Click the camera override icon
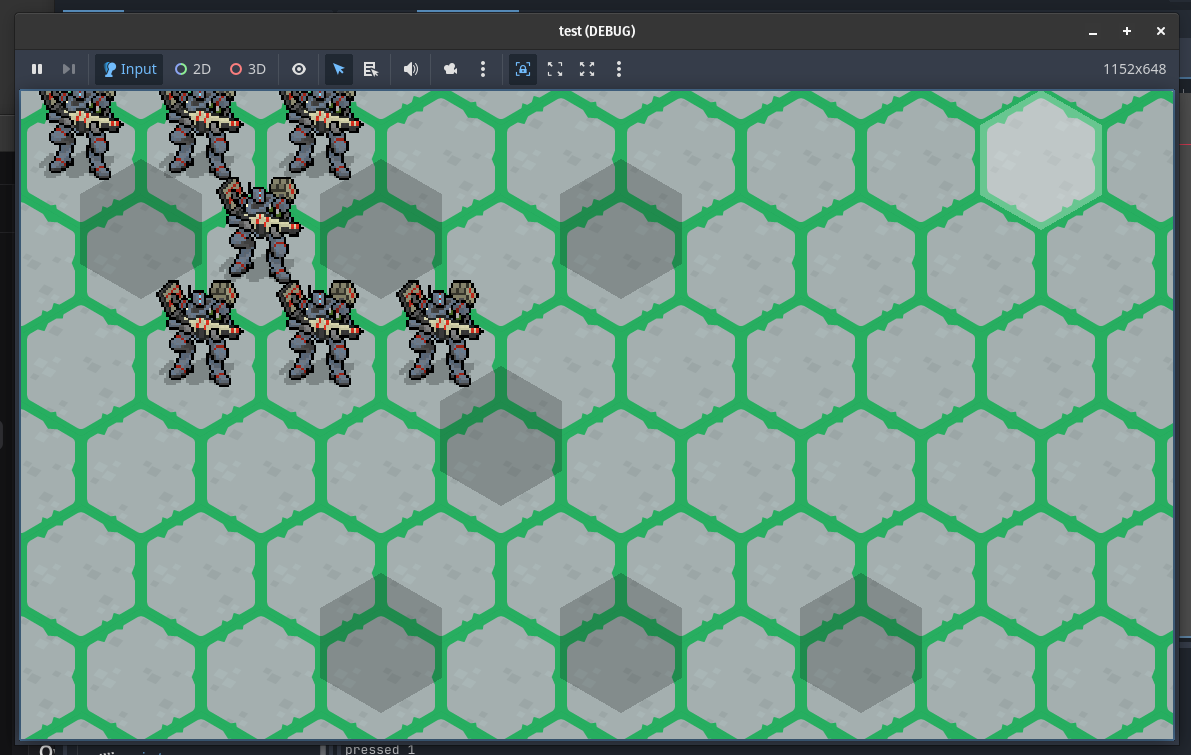This screenshot has width=1191, height=755. (x=451, y=69)
